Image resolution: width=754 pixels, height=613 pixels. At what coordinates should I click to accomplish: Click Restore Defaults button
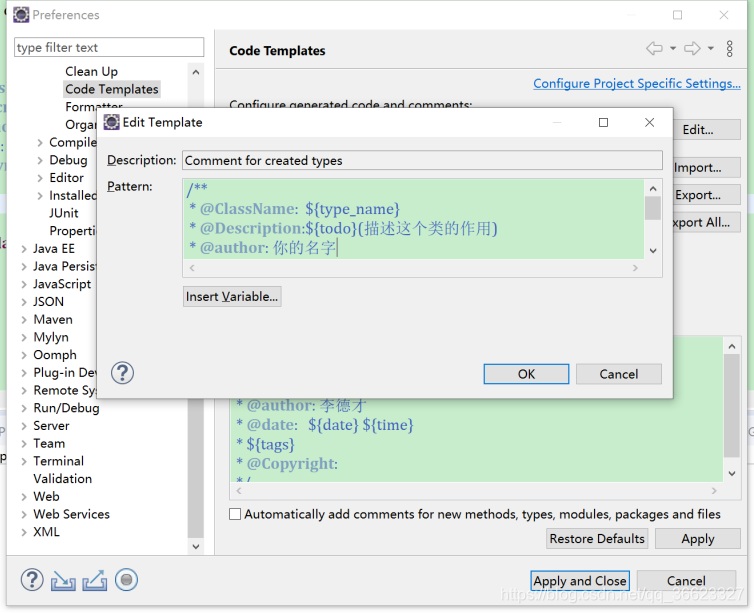pyautogui.click(x=597, y=538)
